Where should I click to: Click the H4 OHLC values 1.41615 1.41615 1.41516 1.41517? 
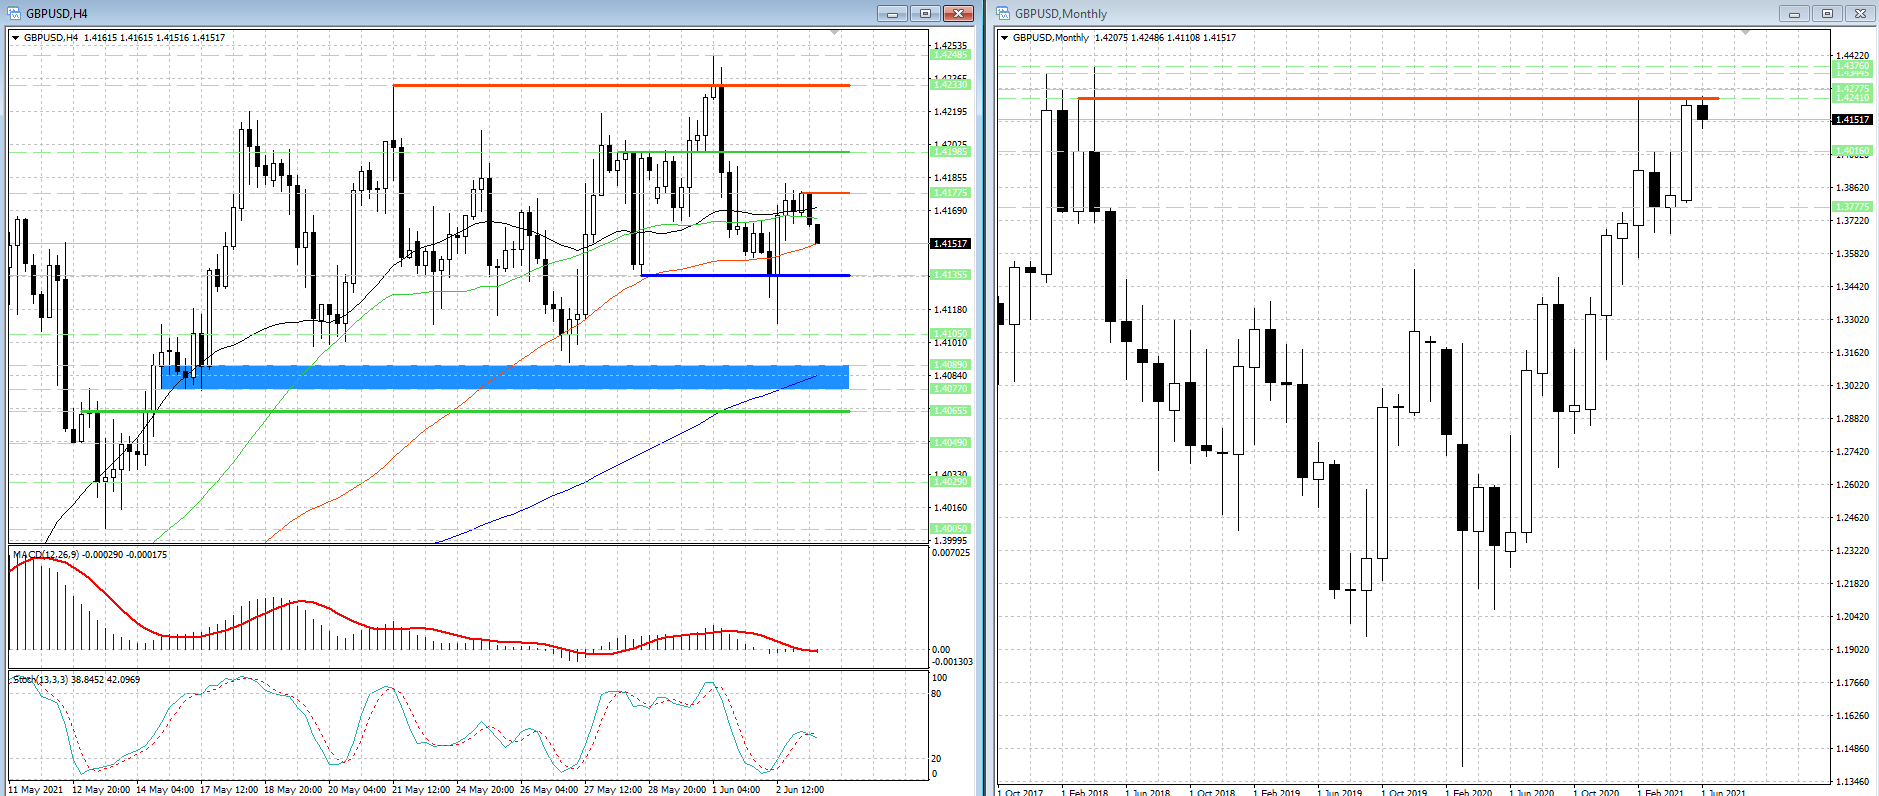[x=155, y=38]
